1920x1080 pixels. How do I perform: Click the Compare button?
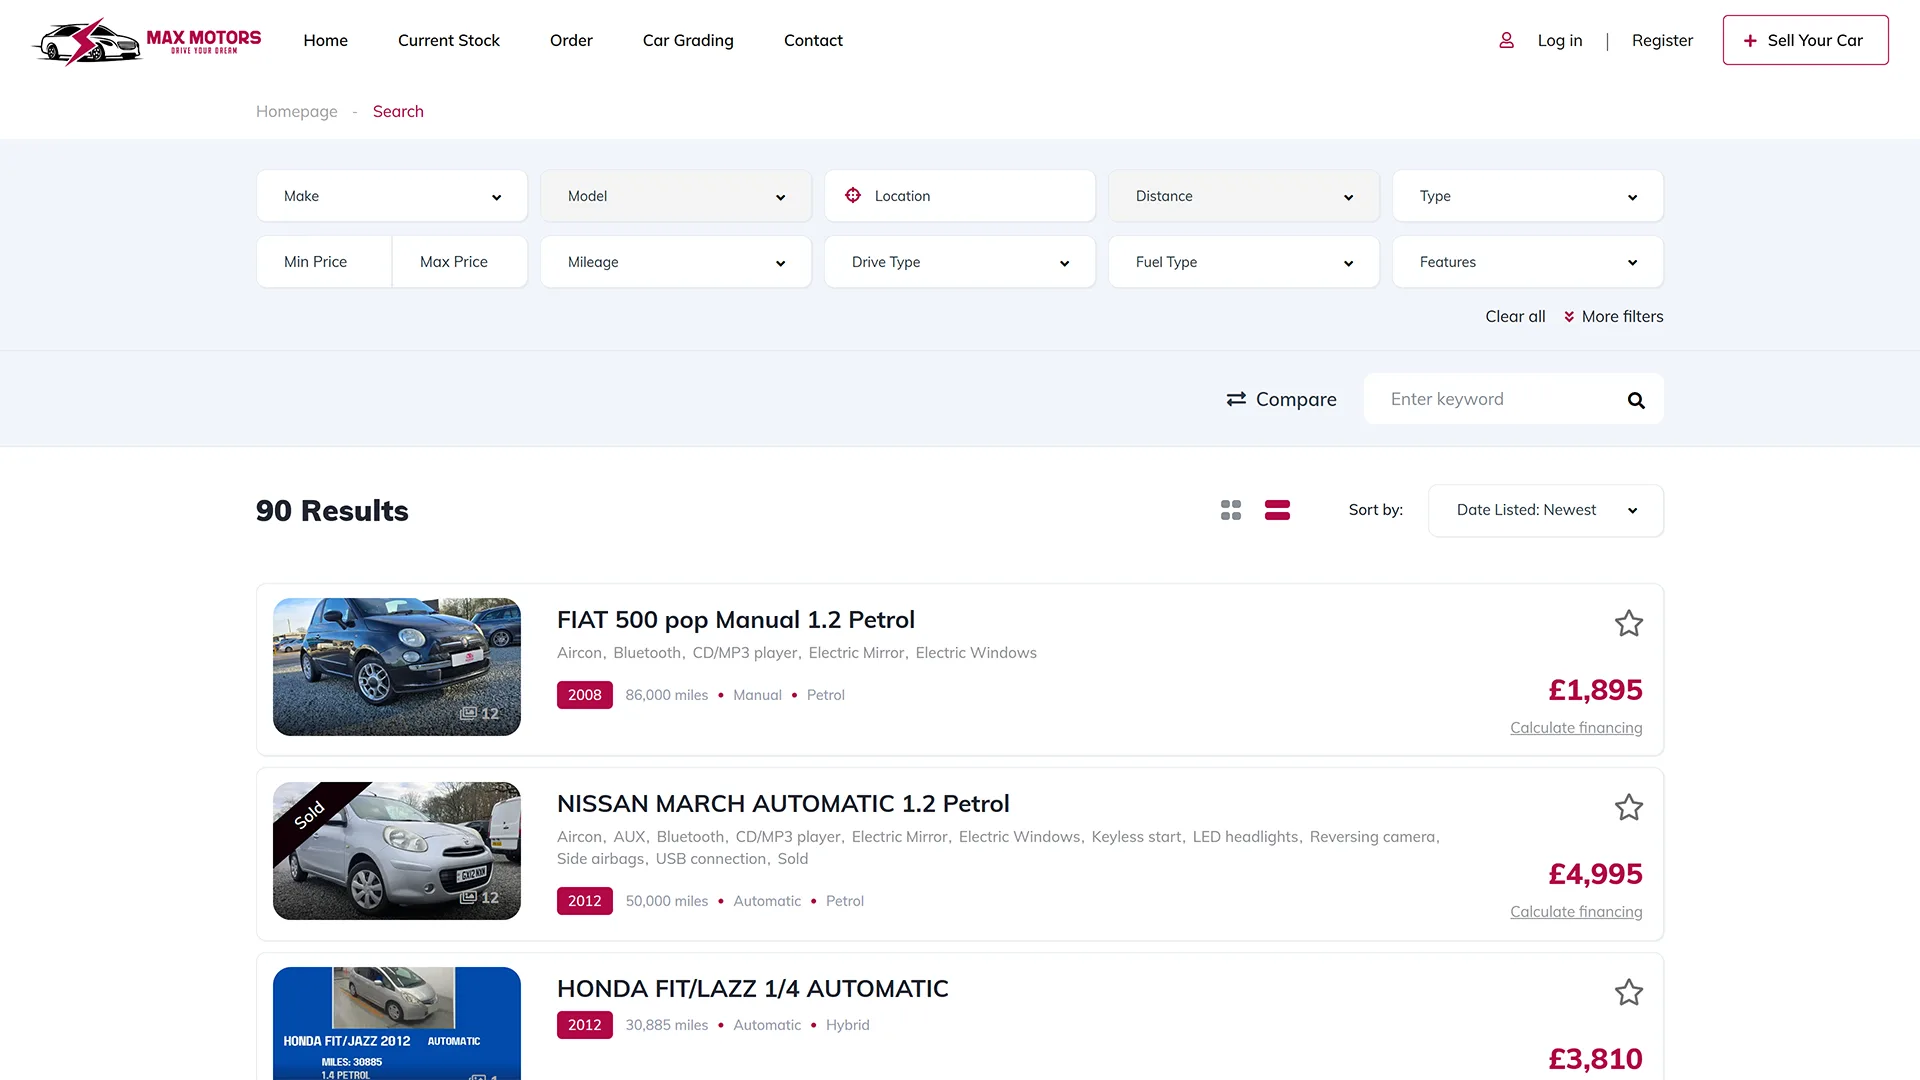pyautogui.click(x=1281, y=399)
